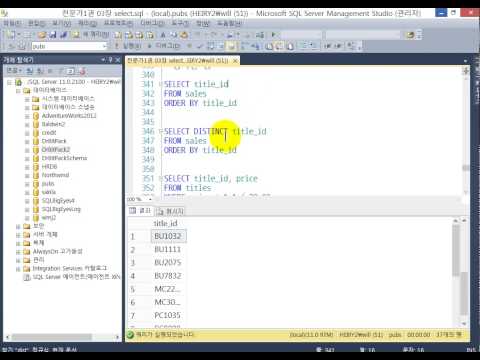Open the 도움말(H) help menu
This screenshot has height=360, width=480.
coord(229,23)
